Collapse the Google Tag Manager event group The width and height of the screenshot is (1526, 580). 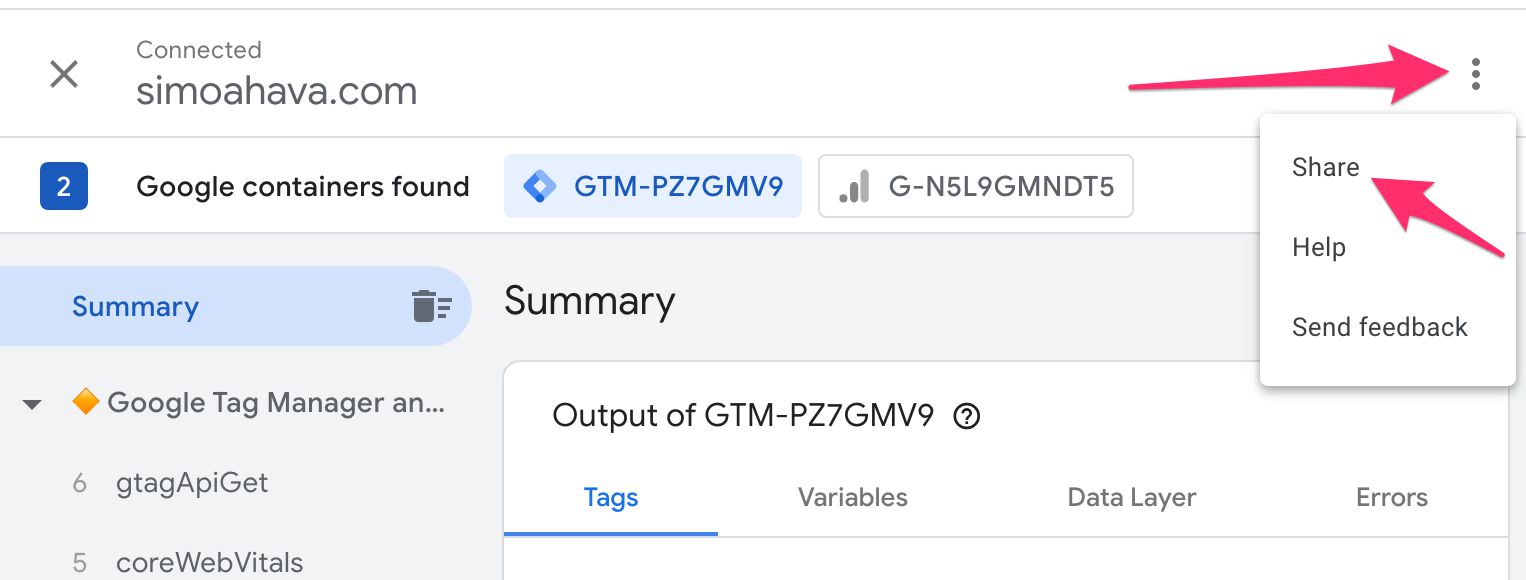pyautogui.click(x=33, y=405)
